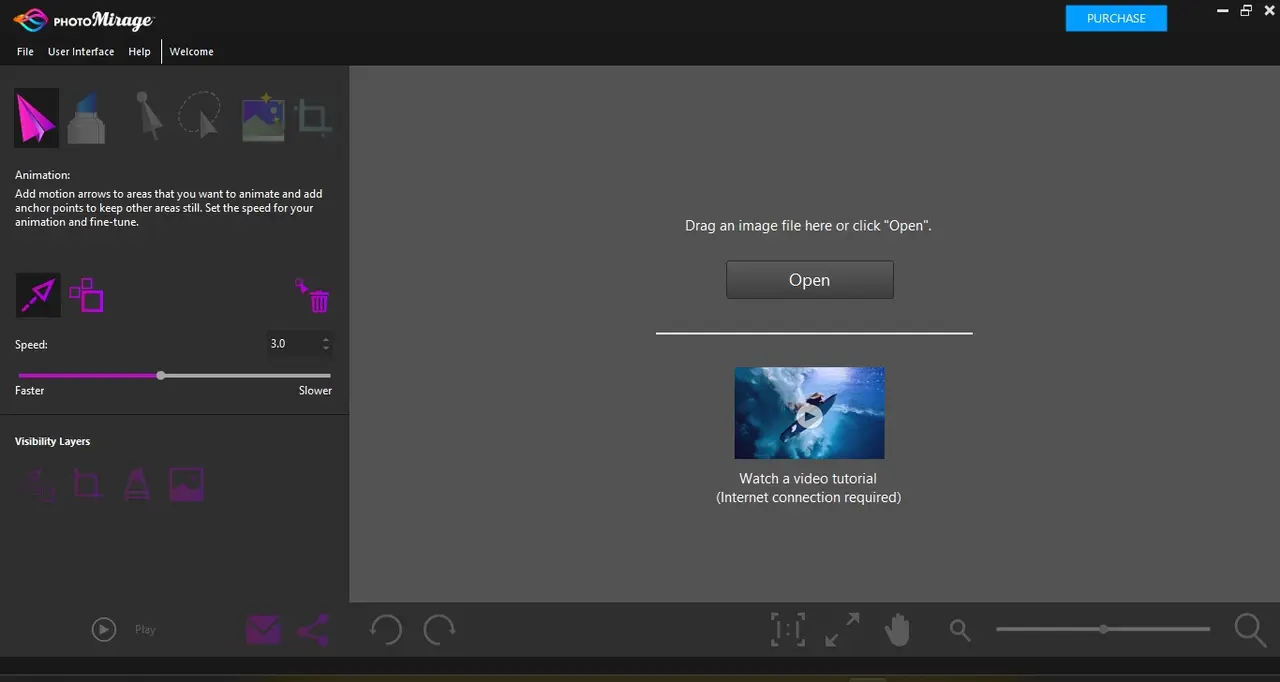1280x682 pixels.
Task: Choose the pin selection pointer tool
Action: [149, 117]
